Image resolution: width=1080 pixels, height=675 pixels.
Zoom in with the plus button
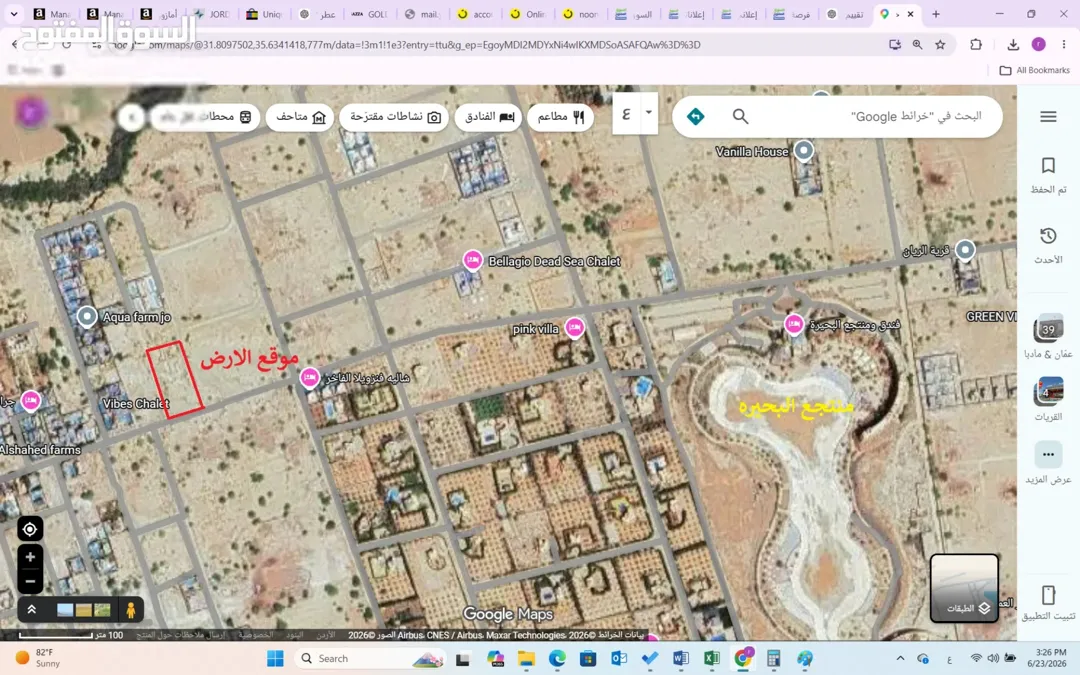(x=30, y=557)
